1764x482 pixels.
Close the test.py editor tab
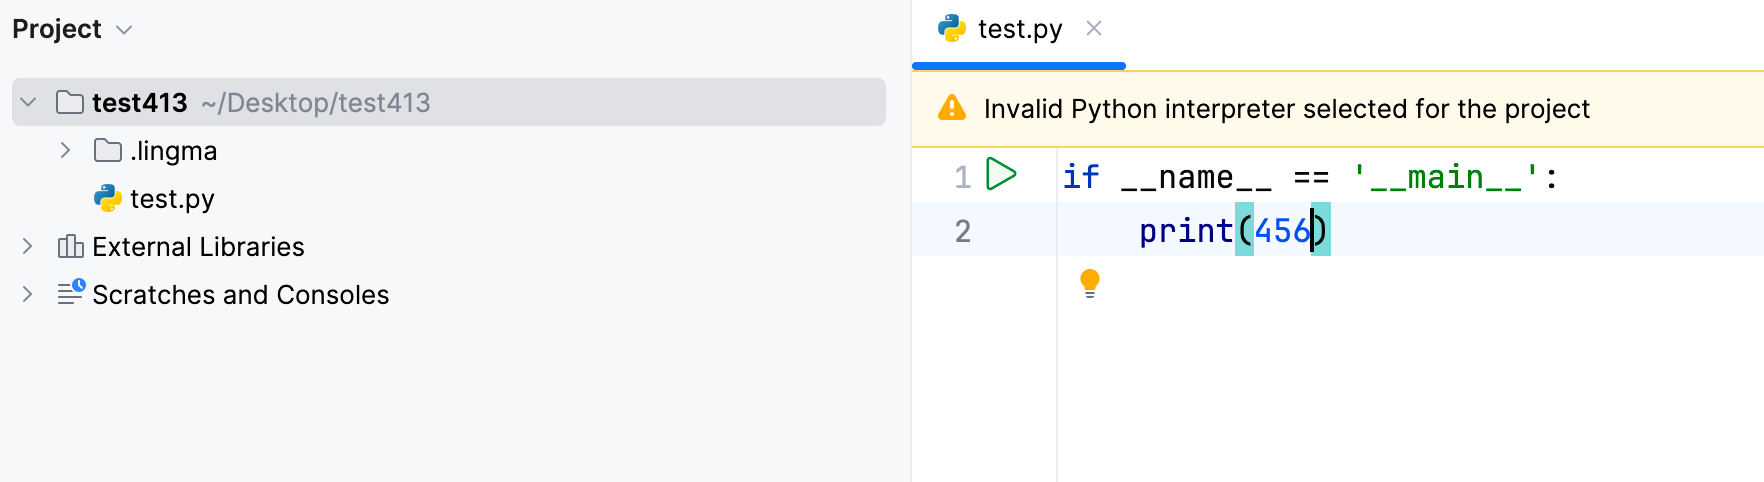pos(1094,29)
